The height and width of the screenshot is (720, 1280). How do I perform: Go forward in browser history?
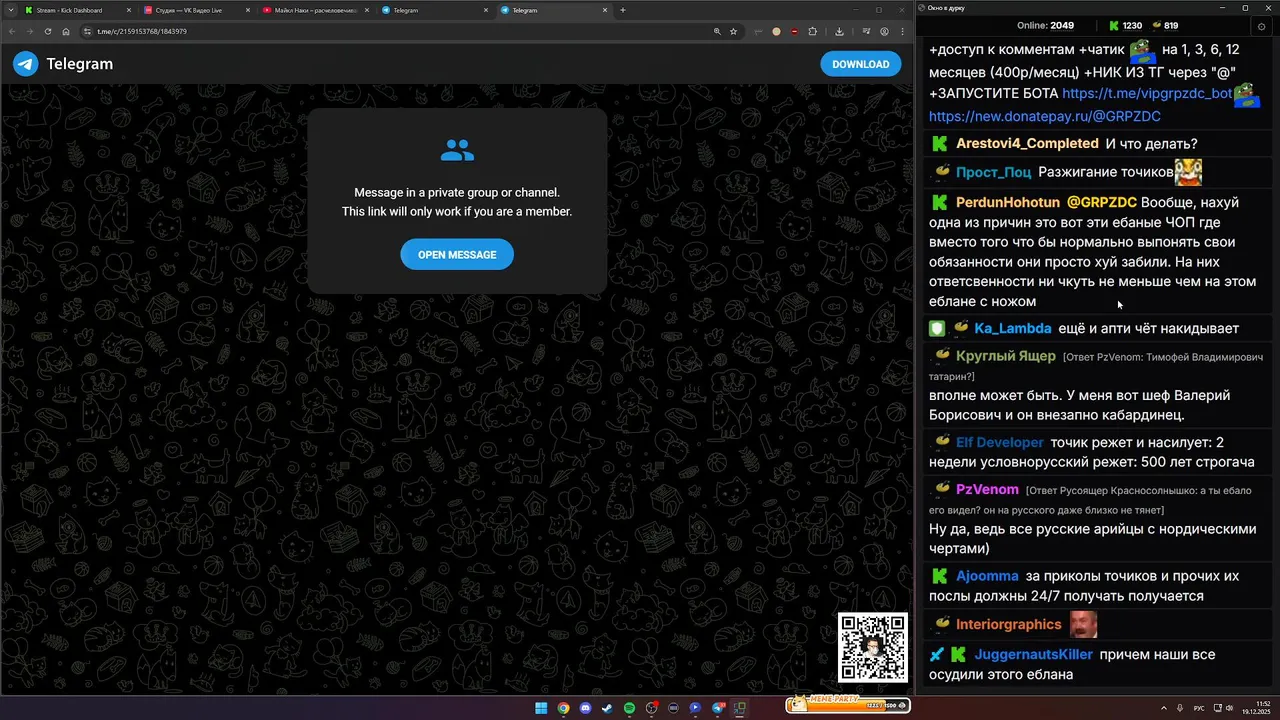tap(30, 31)
